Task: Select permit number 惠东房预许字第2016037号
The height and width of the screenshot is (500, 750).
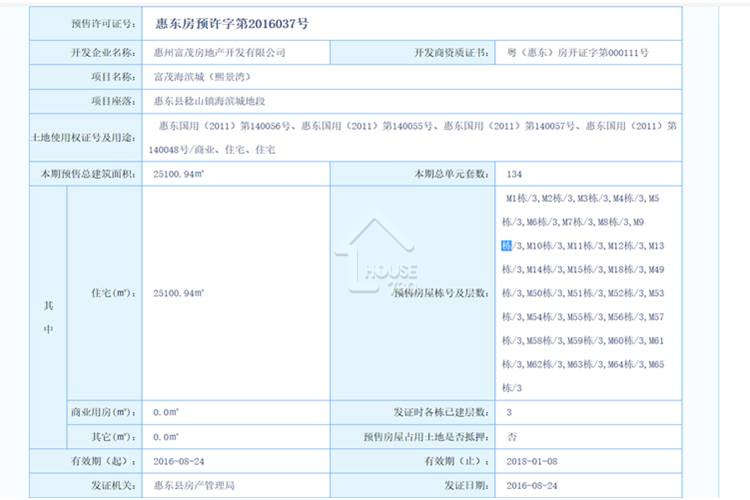Action: pos(232,23)
